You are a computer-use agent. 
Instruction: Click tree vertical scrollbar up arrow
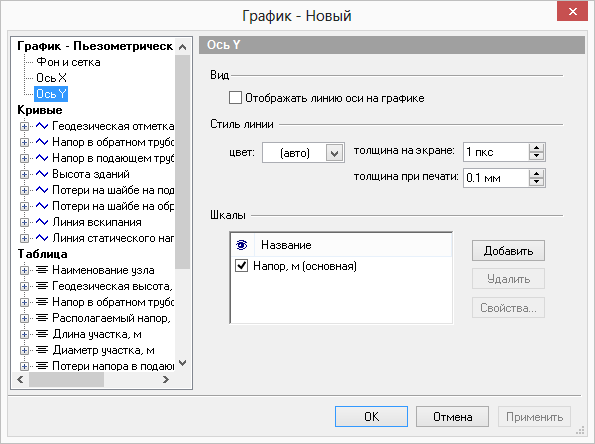click(x=183, y=47)
